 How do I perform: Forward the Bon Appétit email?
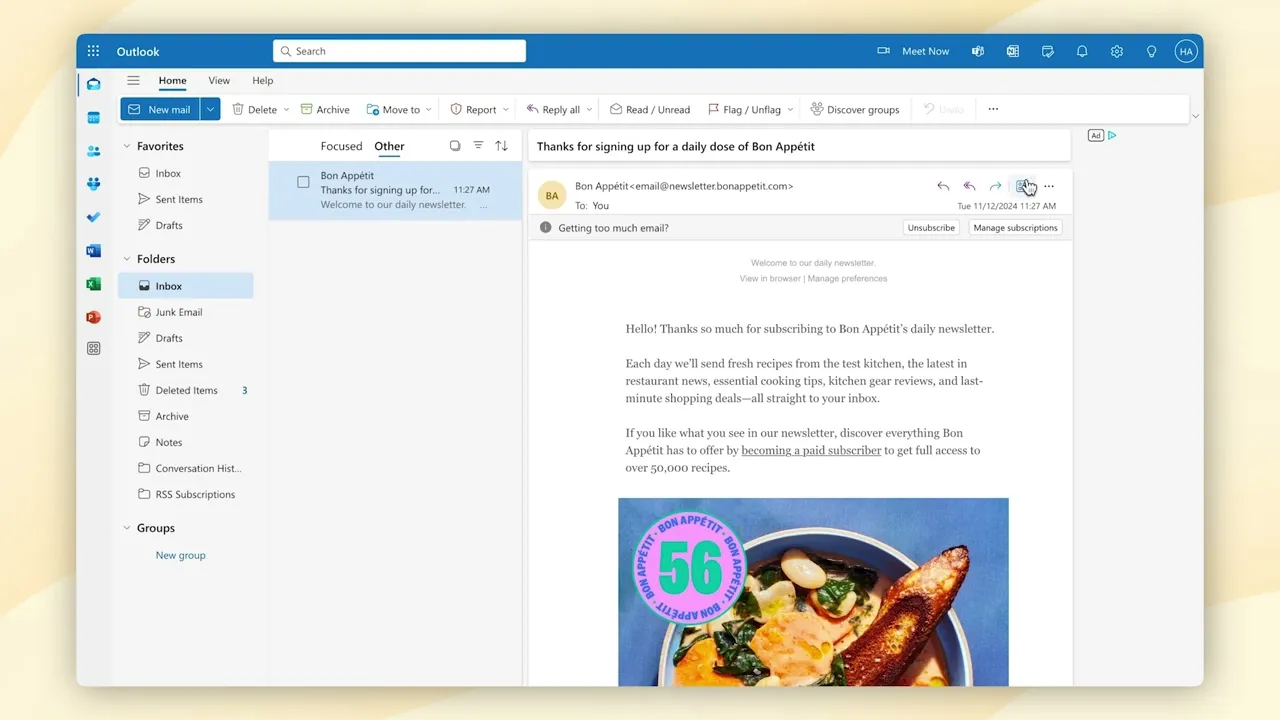pos(995,186)
